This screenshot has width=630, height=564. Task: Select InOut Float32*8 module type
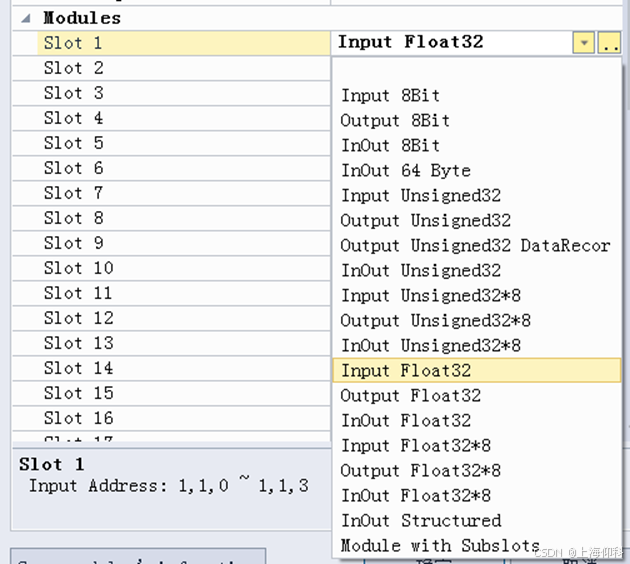415,496
